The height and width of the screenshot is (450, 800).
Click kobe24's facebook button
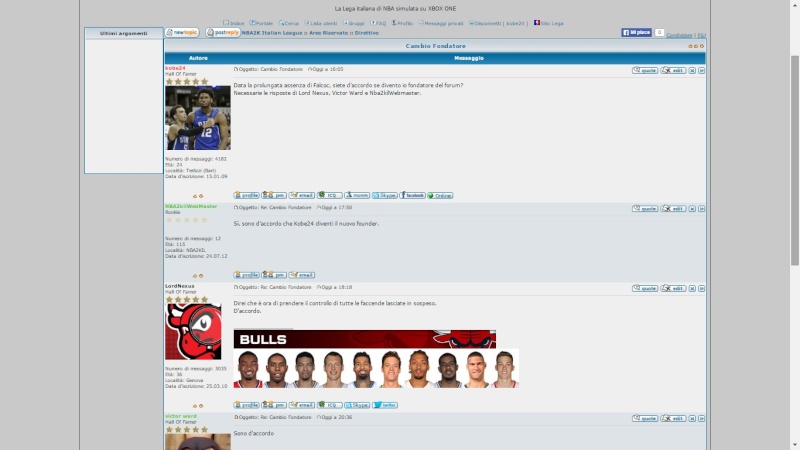[x=412, y=195]
